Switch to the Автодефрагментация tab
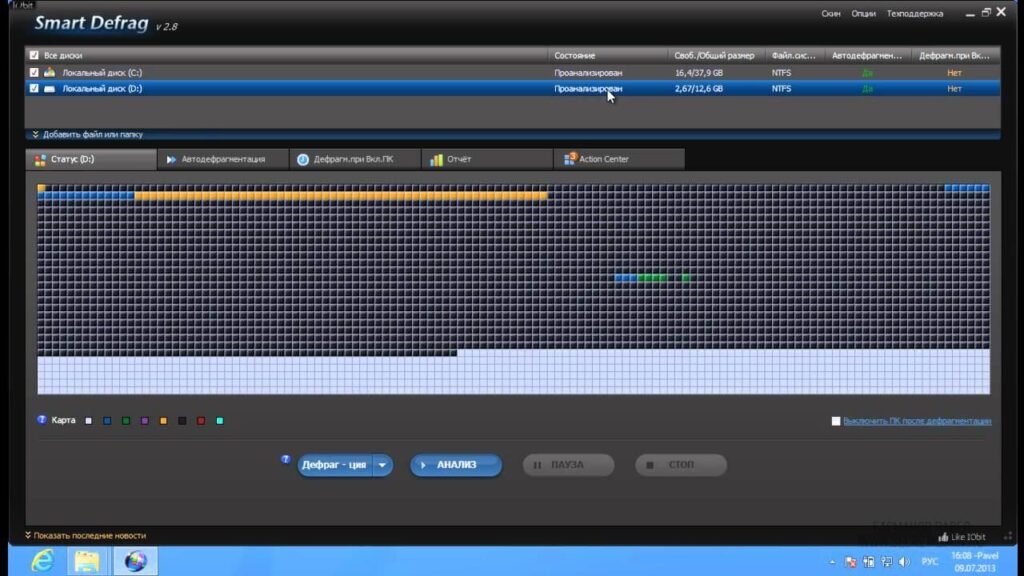Viewport: 1024px width, 576px height. click(x=223, y=159)
